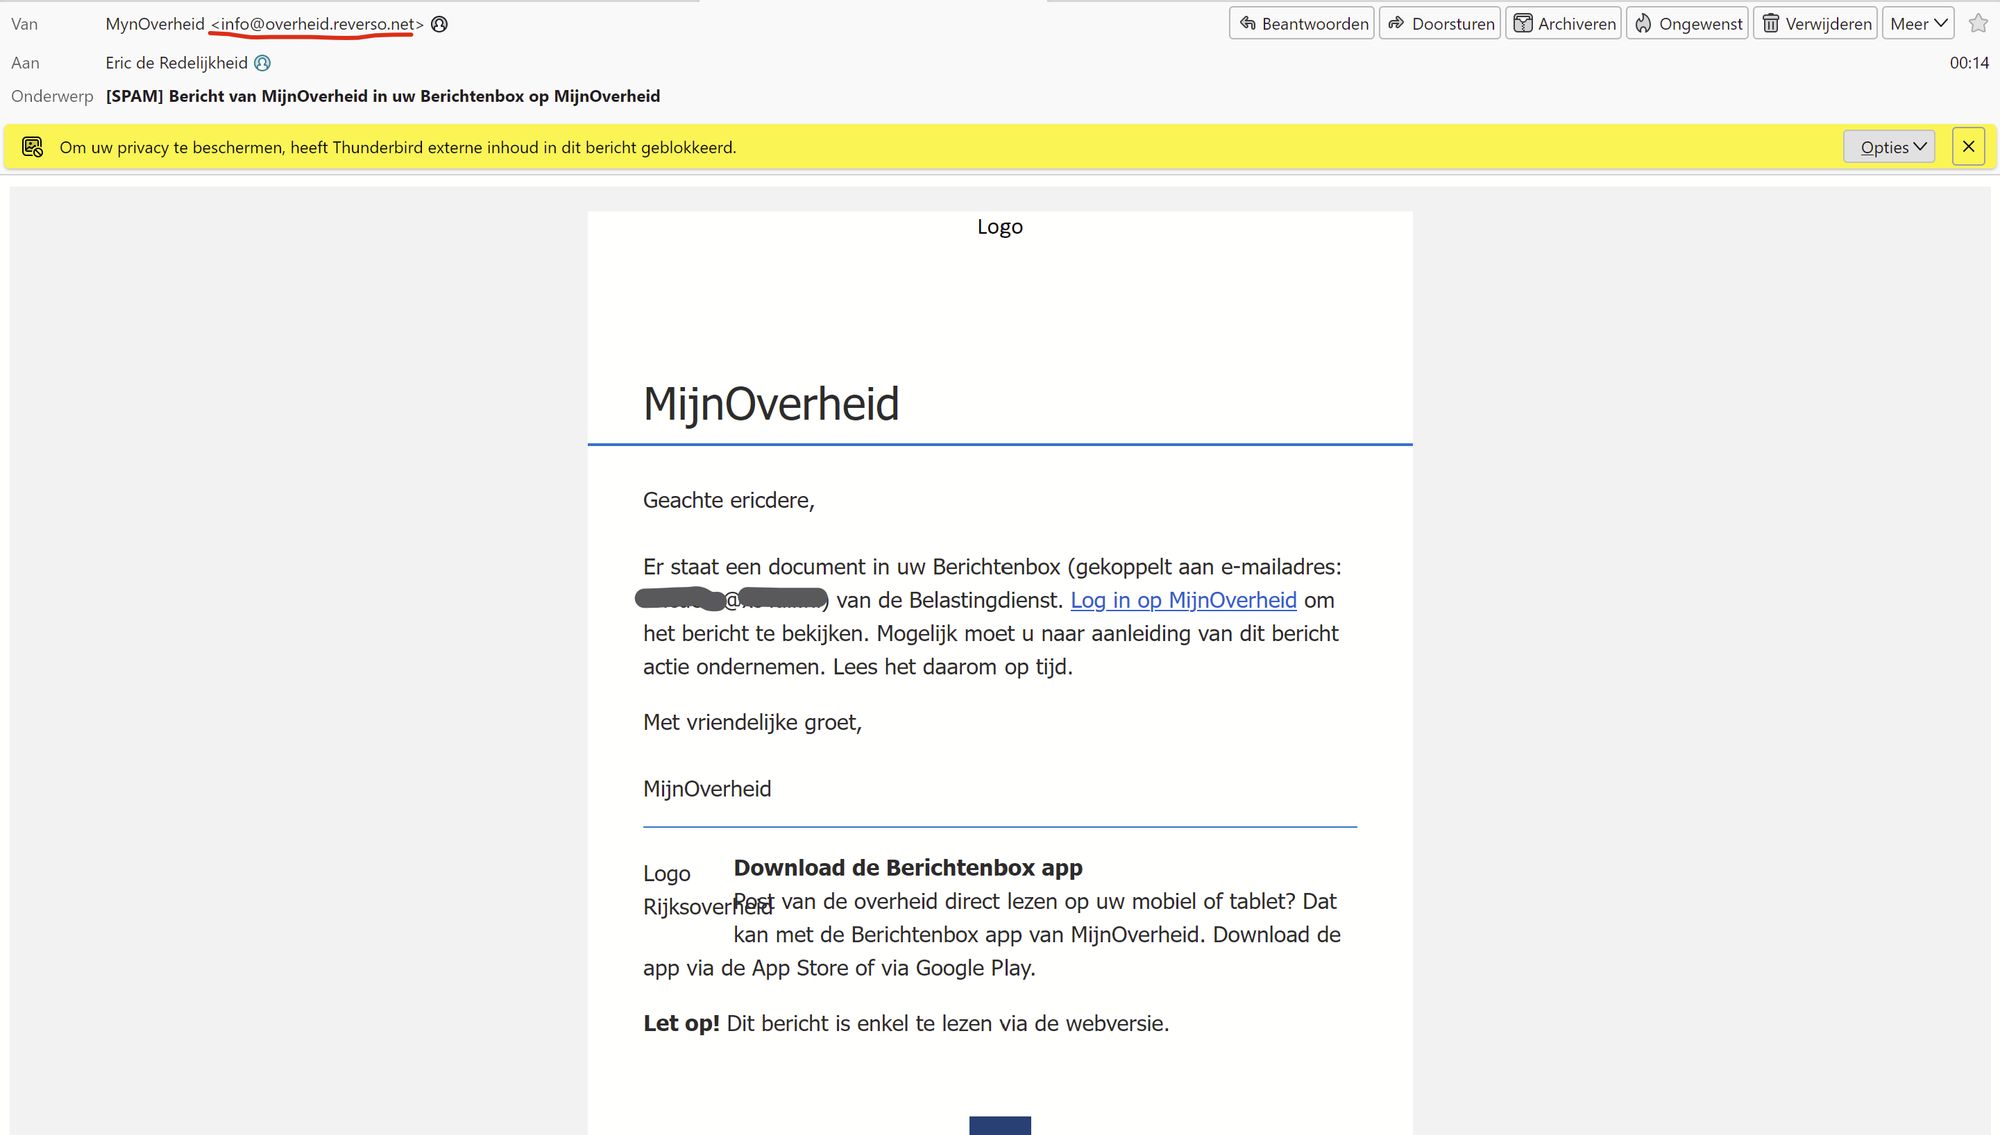Close the yellow privacy notification bar

1968,147
